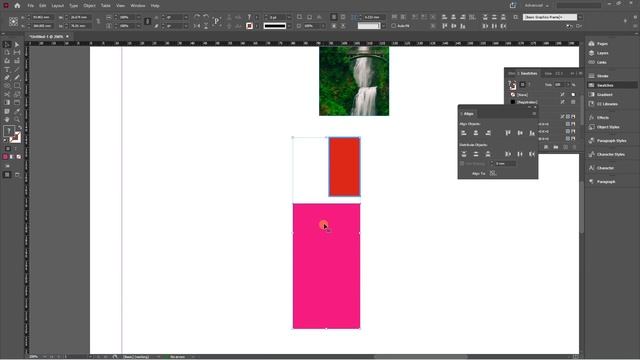640x360 pixels.
Task: Open the Basic Graphics Frame style dropdown
Action: tap(580, 17)
